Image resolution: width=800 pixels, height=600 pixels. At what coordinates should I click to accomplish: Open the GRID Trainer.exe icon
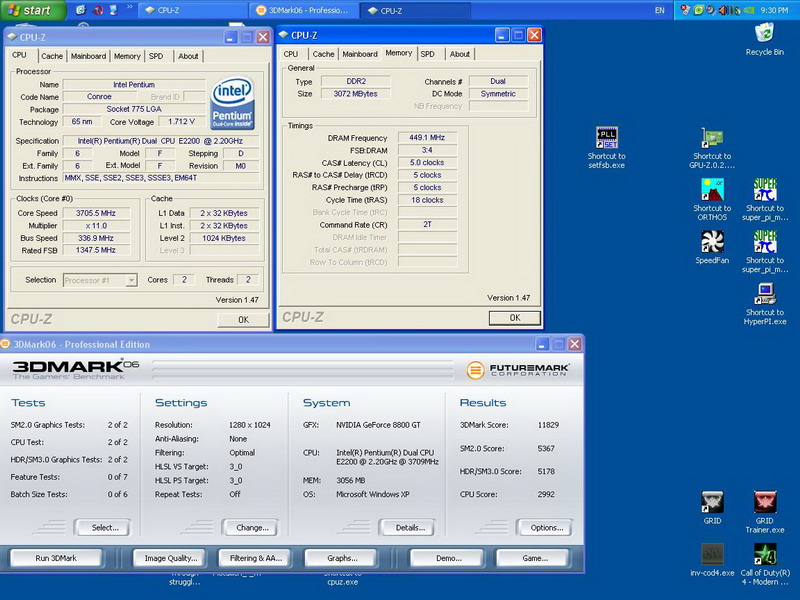click(x=765, y=502)
